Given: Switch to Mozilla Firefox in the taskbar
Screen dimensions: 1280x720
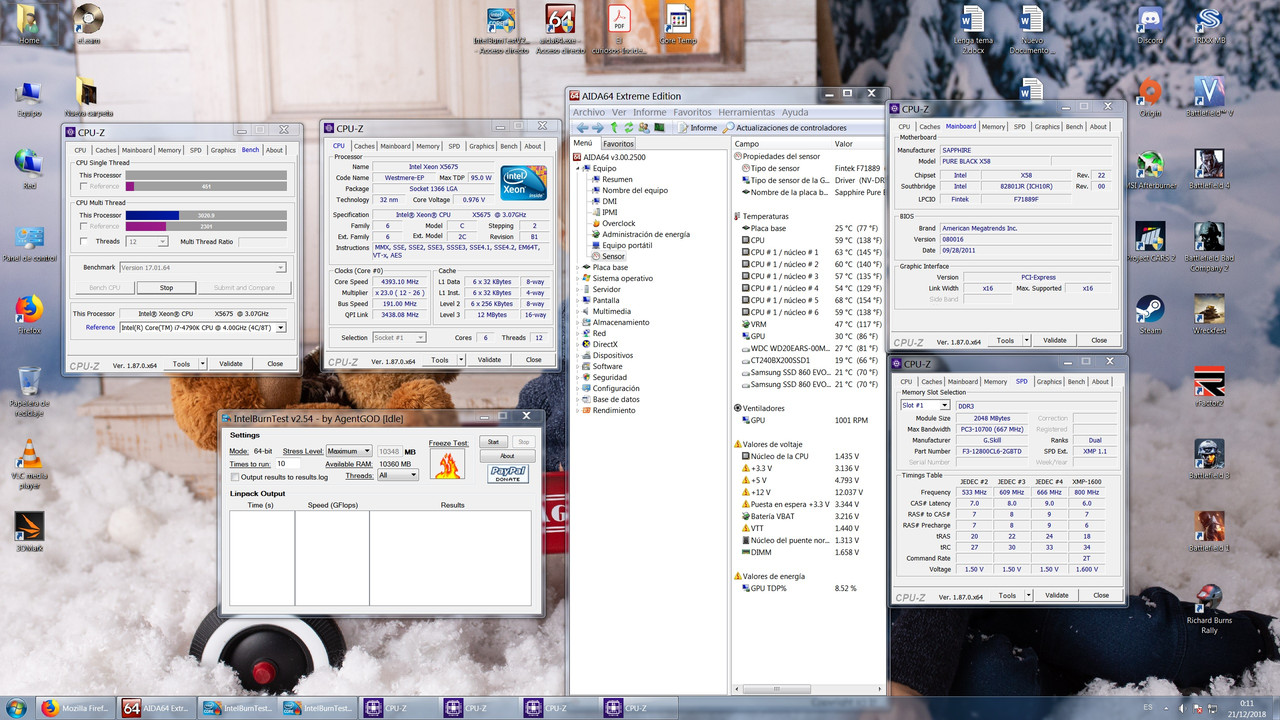Looking at the screenshot, I should (x=77, y=708).
